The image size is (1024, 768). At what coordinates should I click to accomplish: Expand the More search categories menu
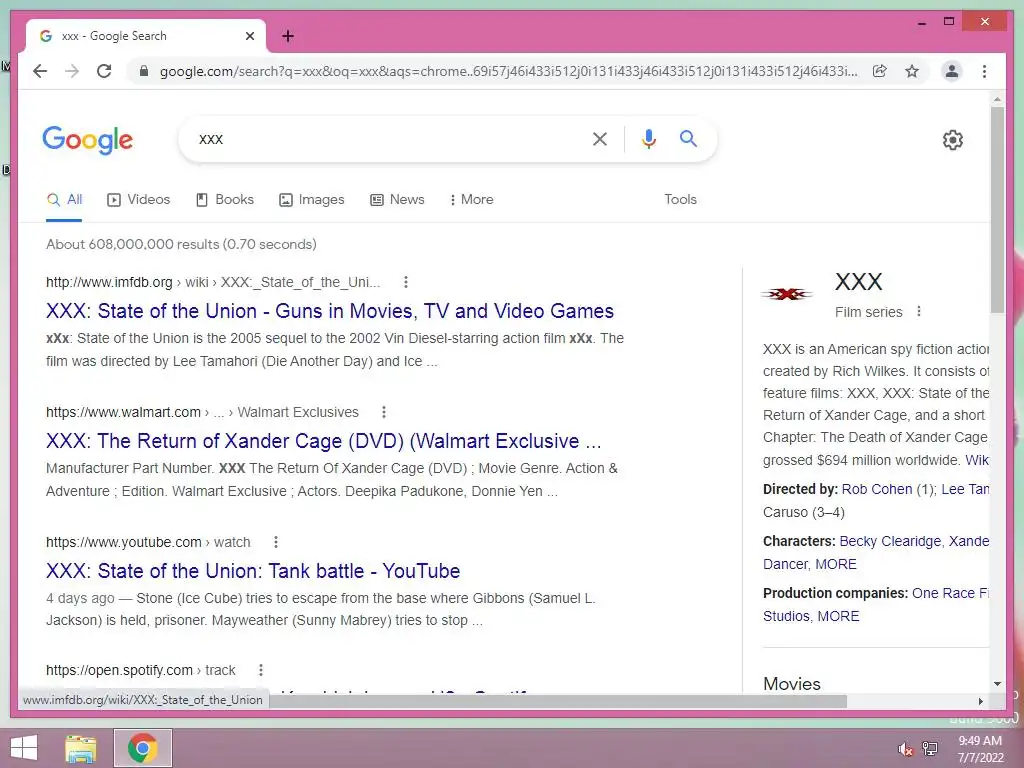(472, 199)
